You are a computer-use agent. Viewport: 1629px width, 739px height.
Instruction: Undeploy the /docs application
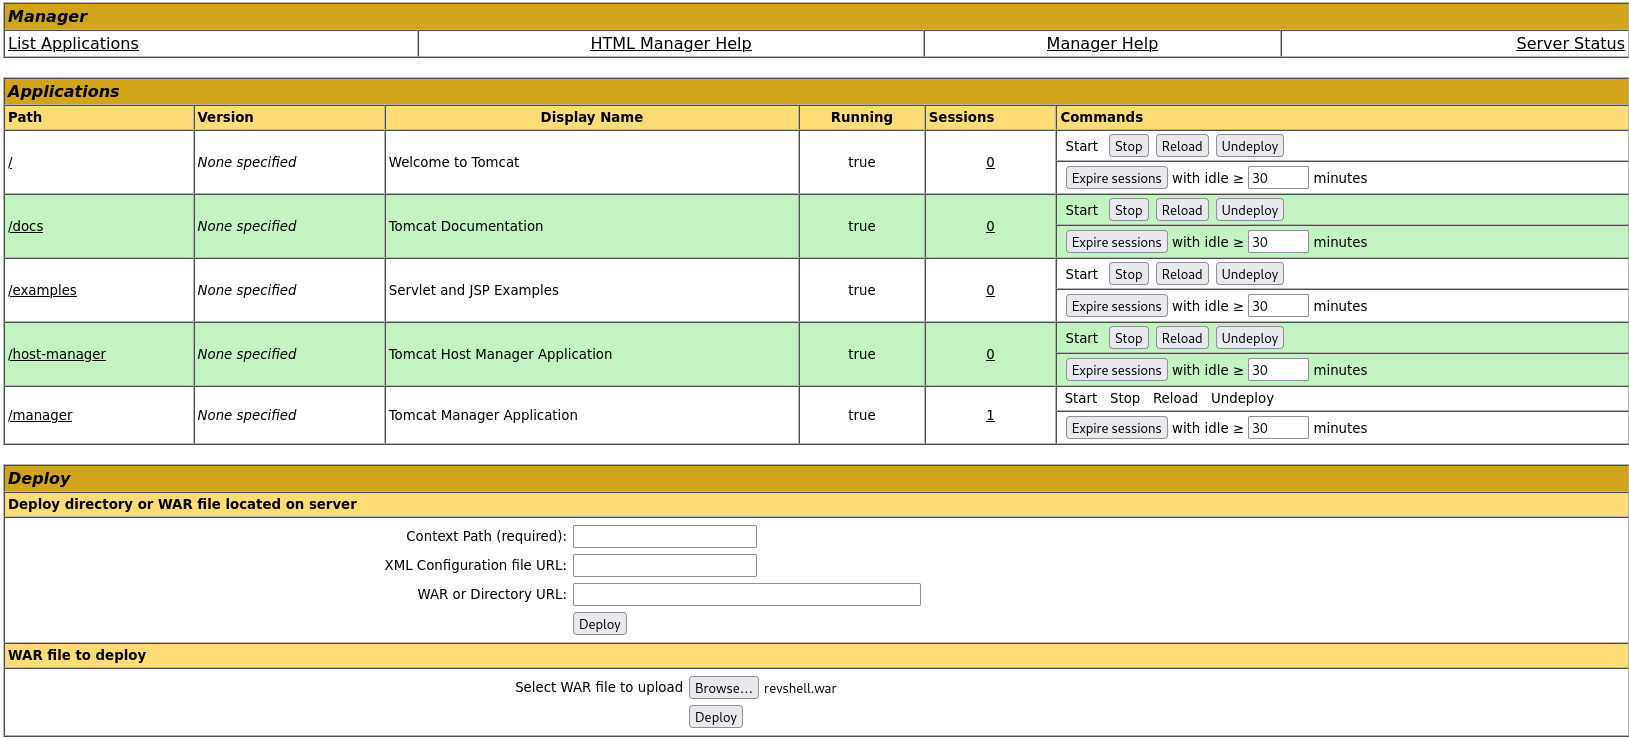point(1249,210)
